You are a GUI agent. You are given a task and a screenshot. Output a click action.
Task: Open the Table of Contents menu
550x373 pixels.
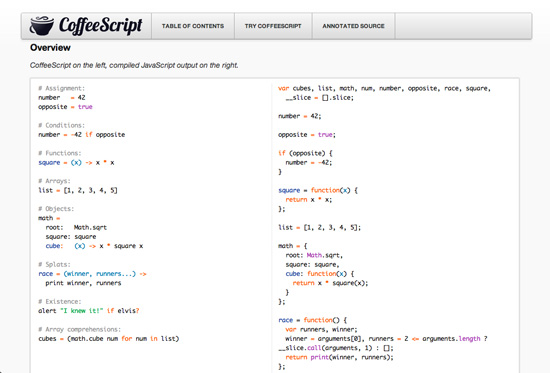click(193, 26)
